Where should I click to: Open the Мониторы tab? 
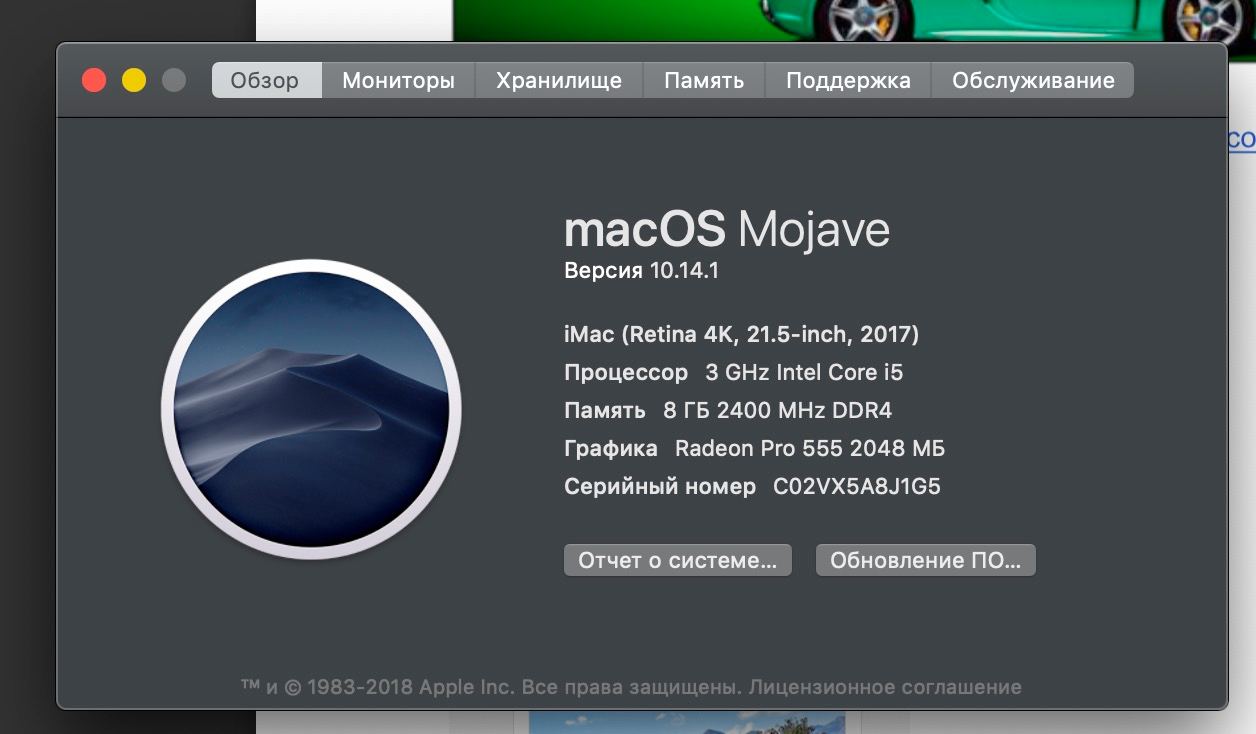(398, 80)
